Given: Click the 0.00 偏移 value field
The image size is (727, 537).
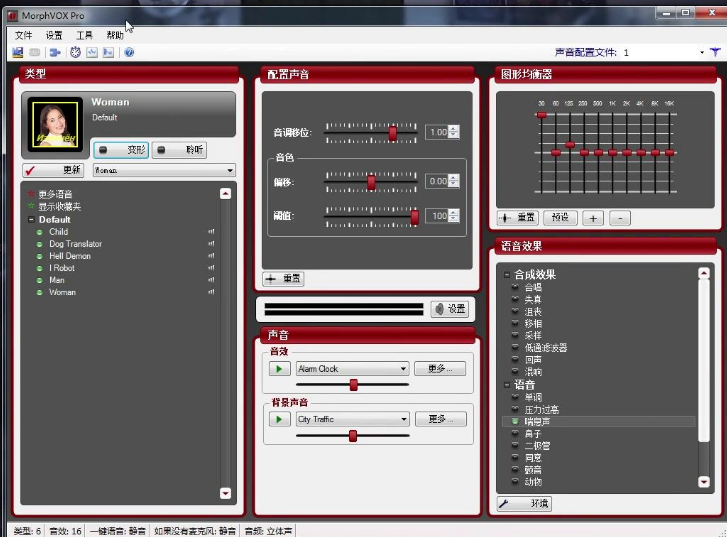Looking at the screenshot, I should (437, 181).
